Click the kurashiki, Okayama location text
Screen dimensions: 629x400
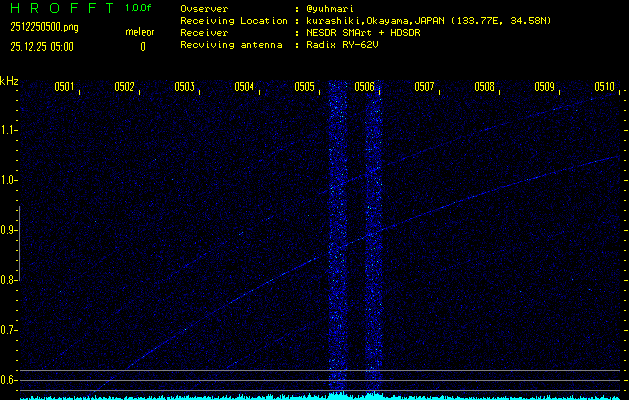pos(370,20)
